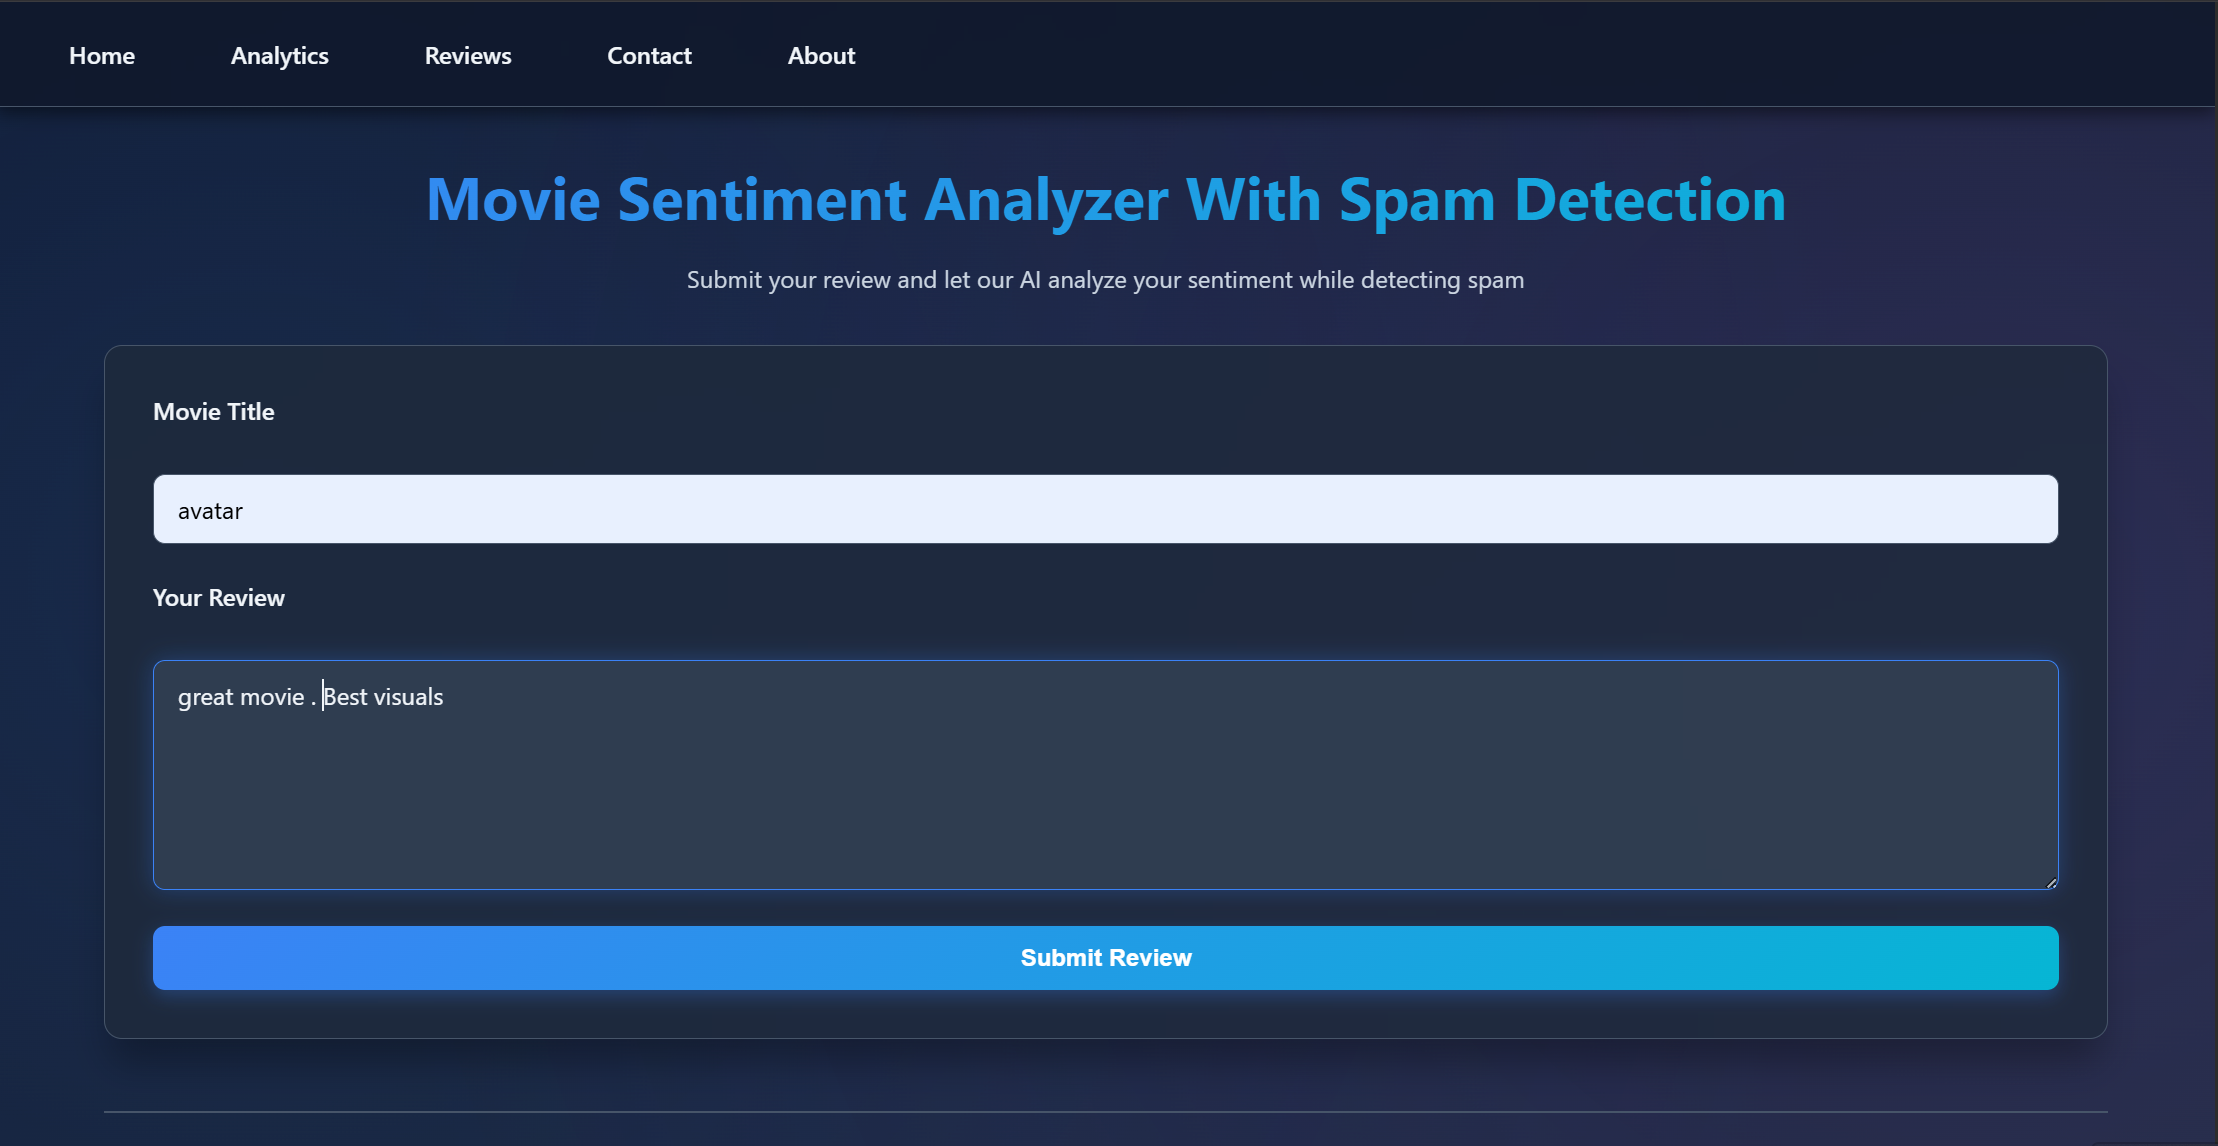Go to the Contact page

click(x=649, y=55)
